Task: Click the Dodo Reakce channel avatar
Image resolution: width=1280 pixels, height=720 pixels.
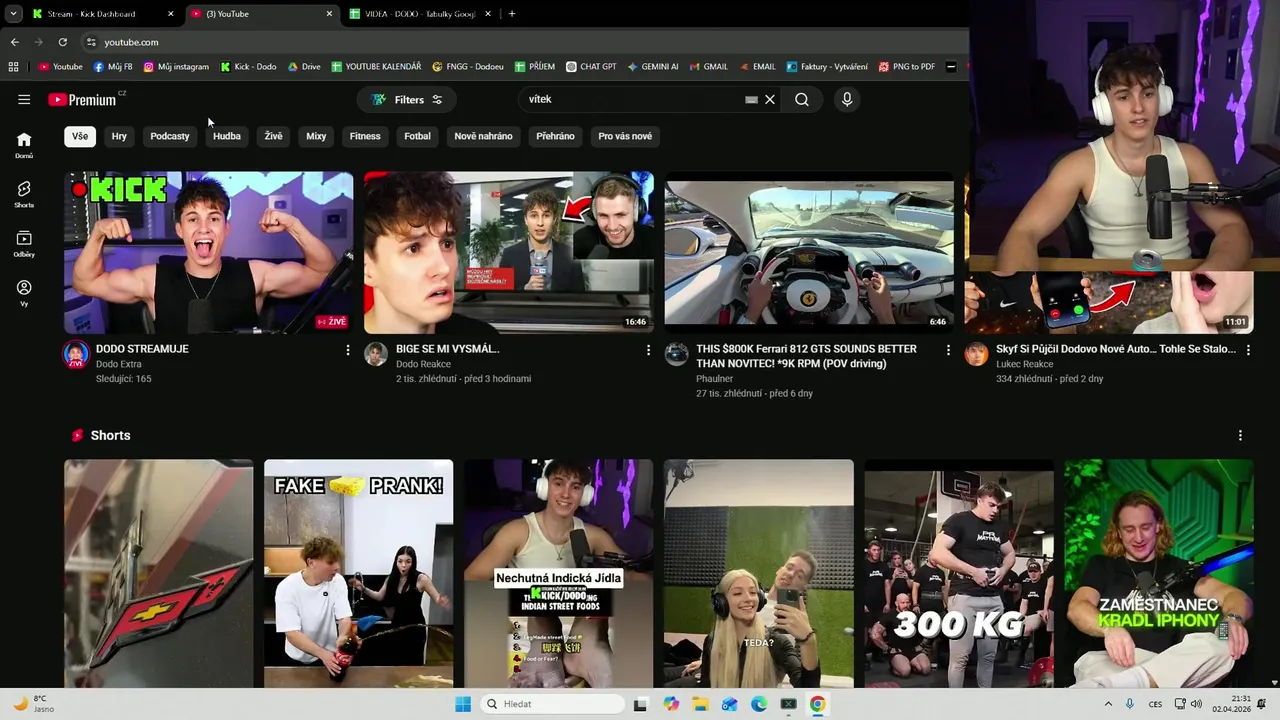Action: coord(376,354)
